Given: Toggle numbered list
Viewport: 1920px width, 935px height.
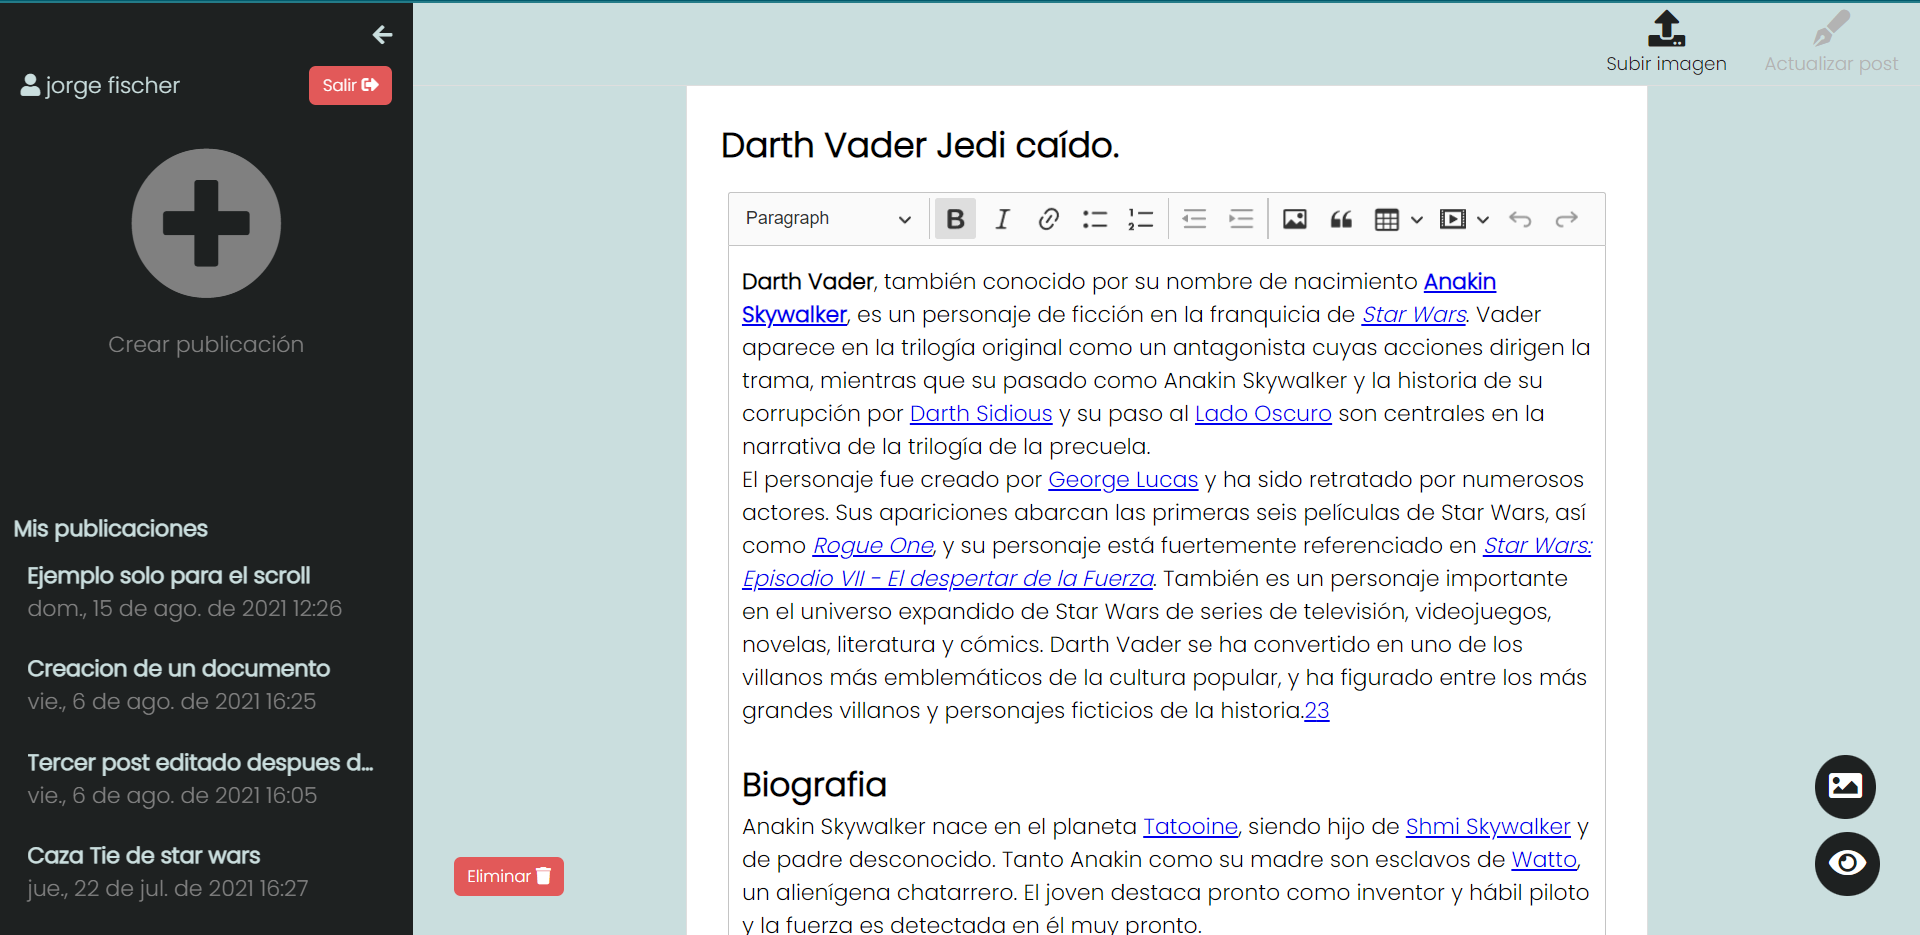Looking at the screenshot, I should pyautogui.click(x=1141, y=219).
